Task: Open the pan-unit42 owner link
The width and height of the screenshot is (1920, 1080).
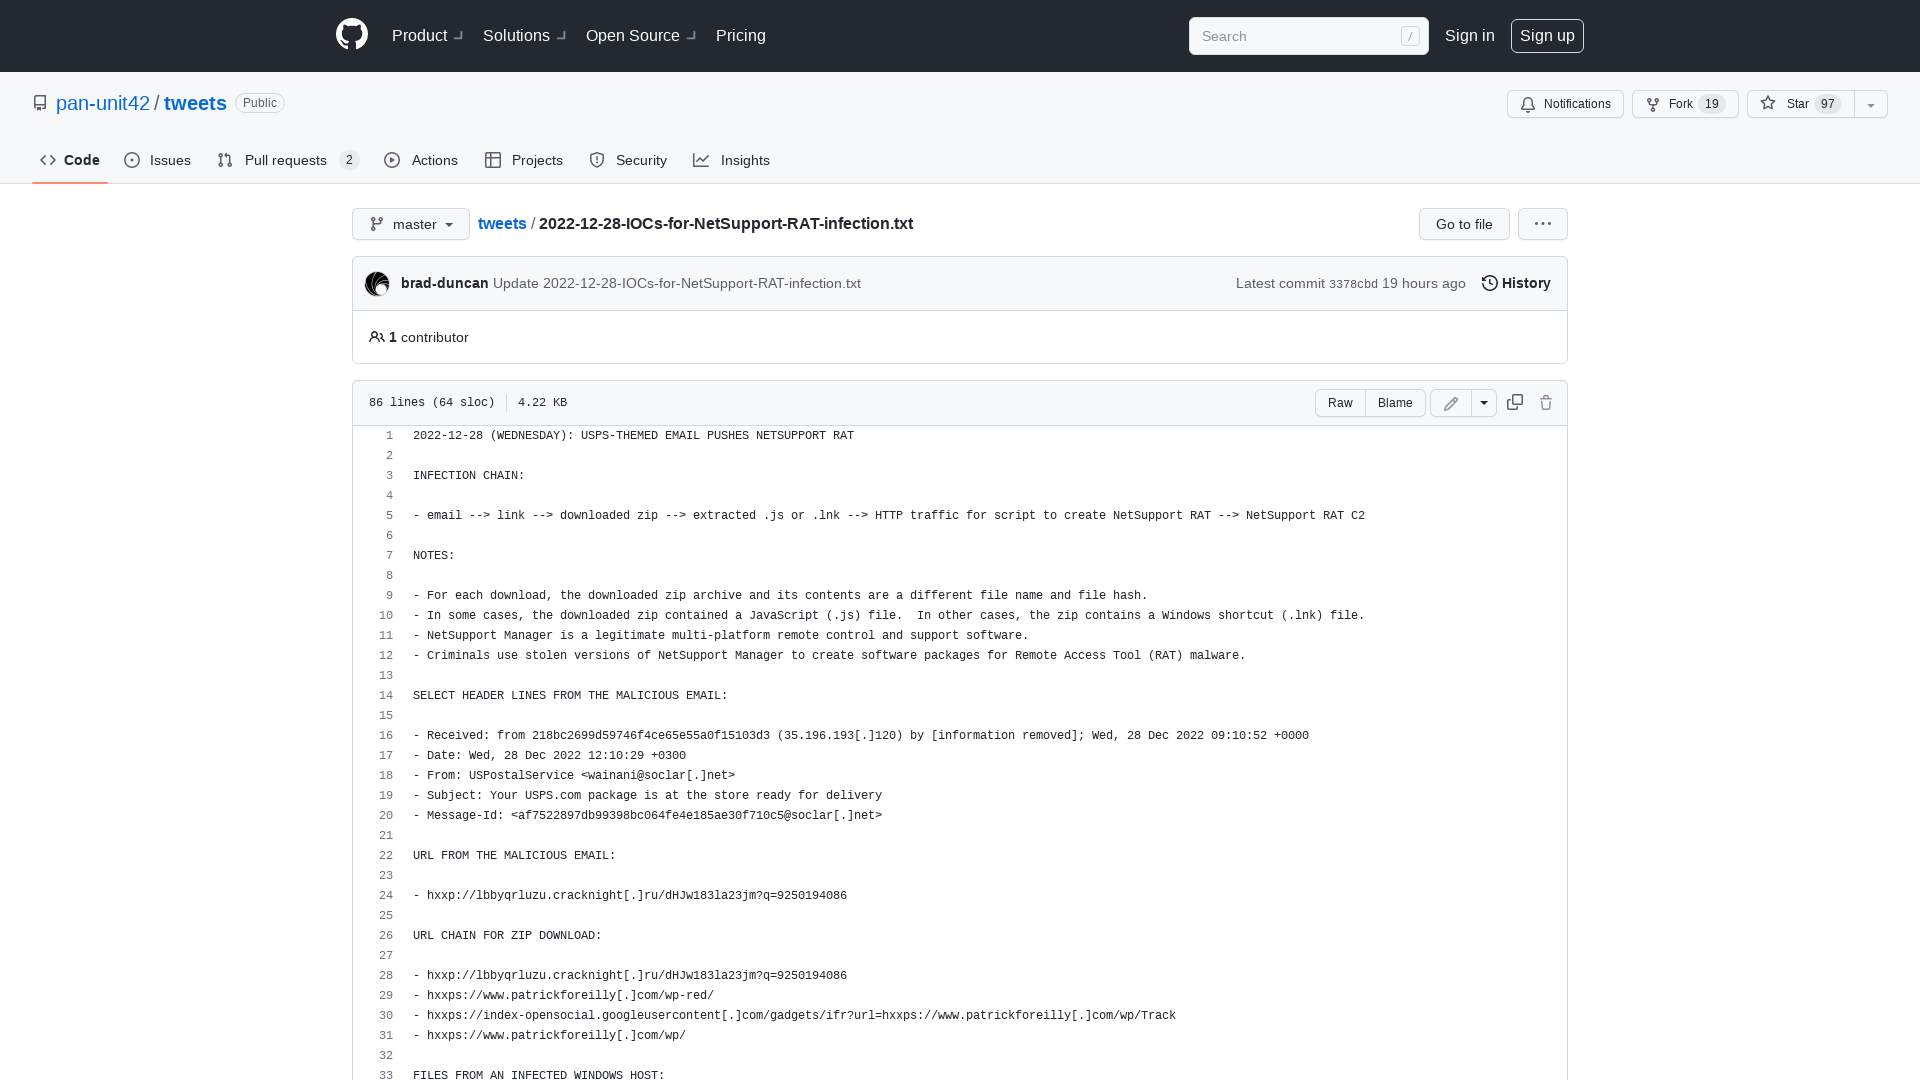Action: coord(103,103)
